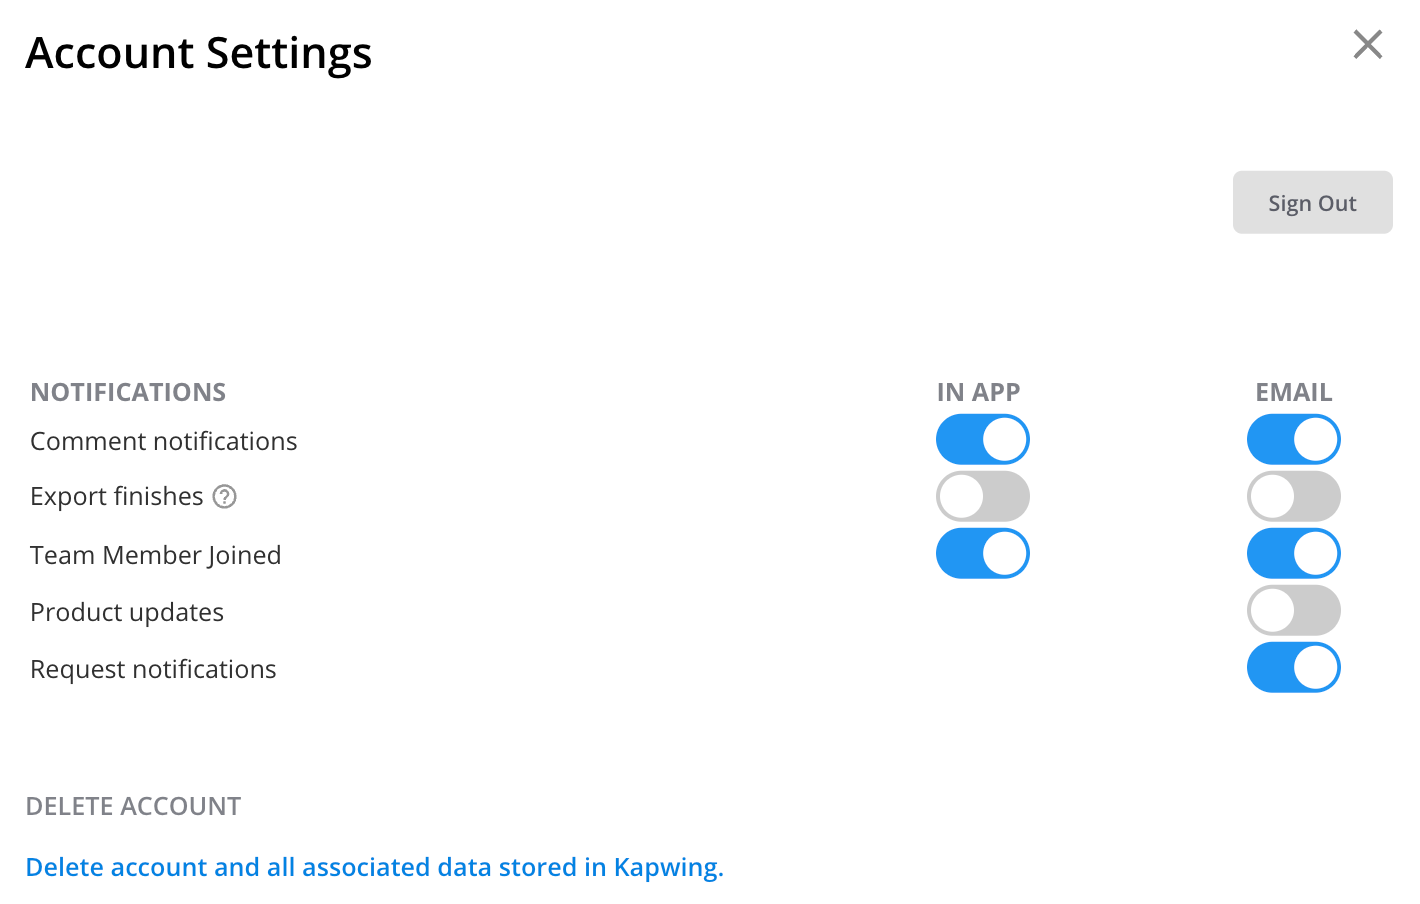Click the IN APP column header
1420x904 pixels.
(978, 392)
